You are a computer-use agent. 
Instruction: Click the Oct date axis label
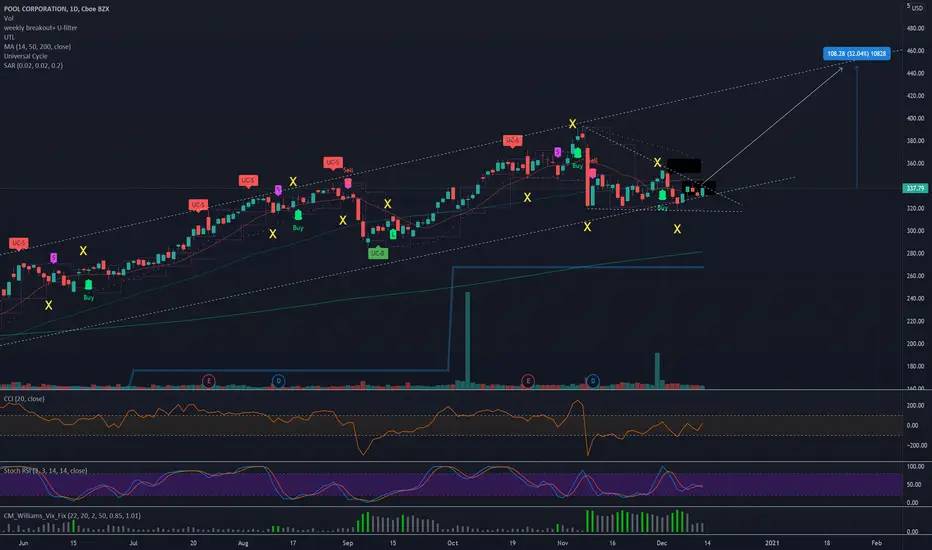(452, 543)
